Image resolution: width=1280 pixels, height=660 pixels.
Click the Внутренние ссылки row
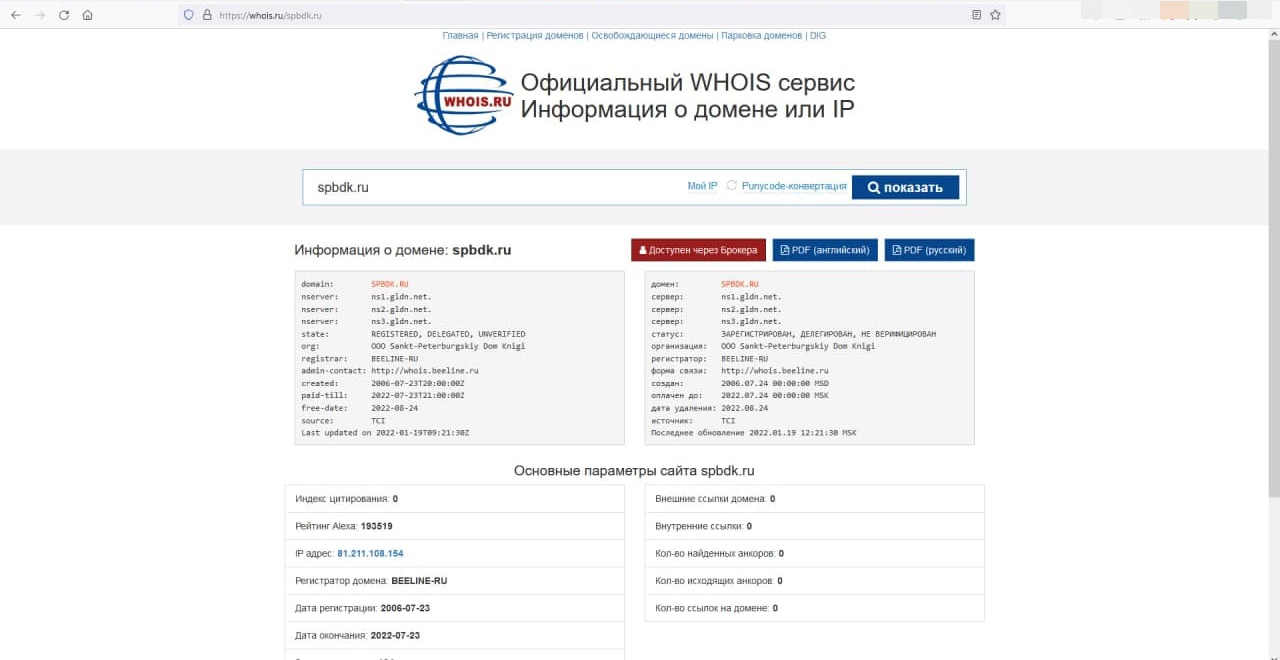point(815,526)
